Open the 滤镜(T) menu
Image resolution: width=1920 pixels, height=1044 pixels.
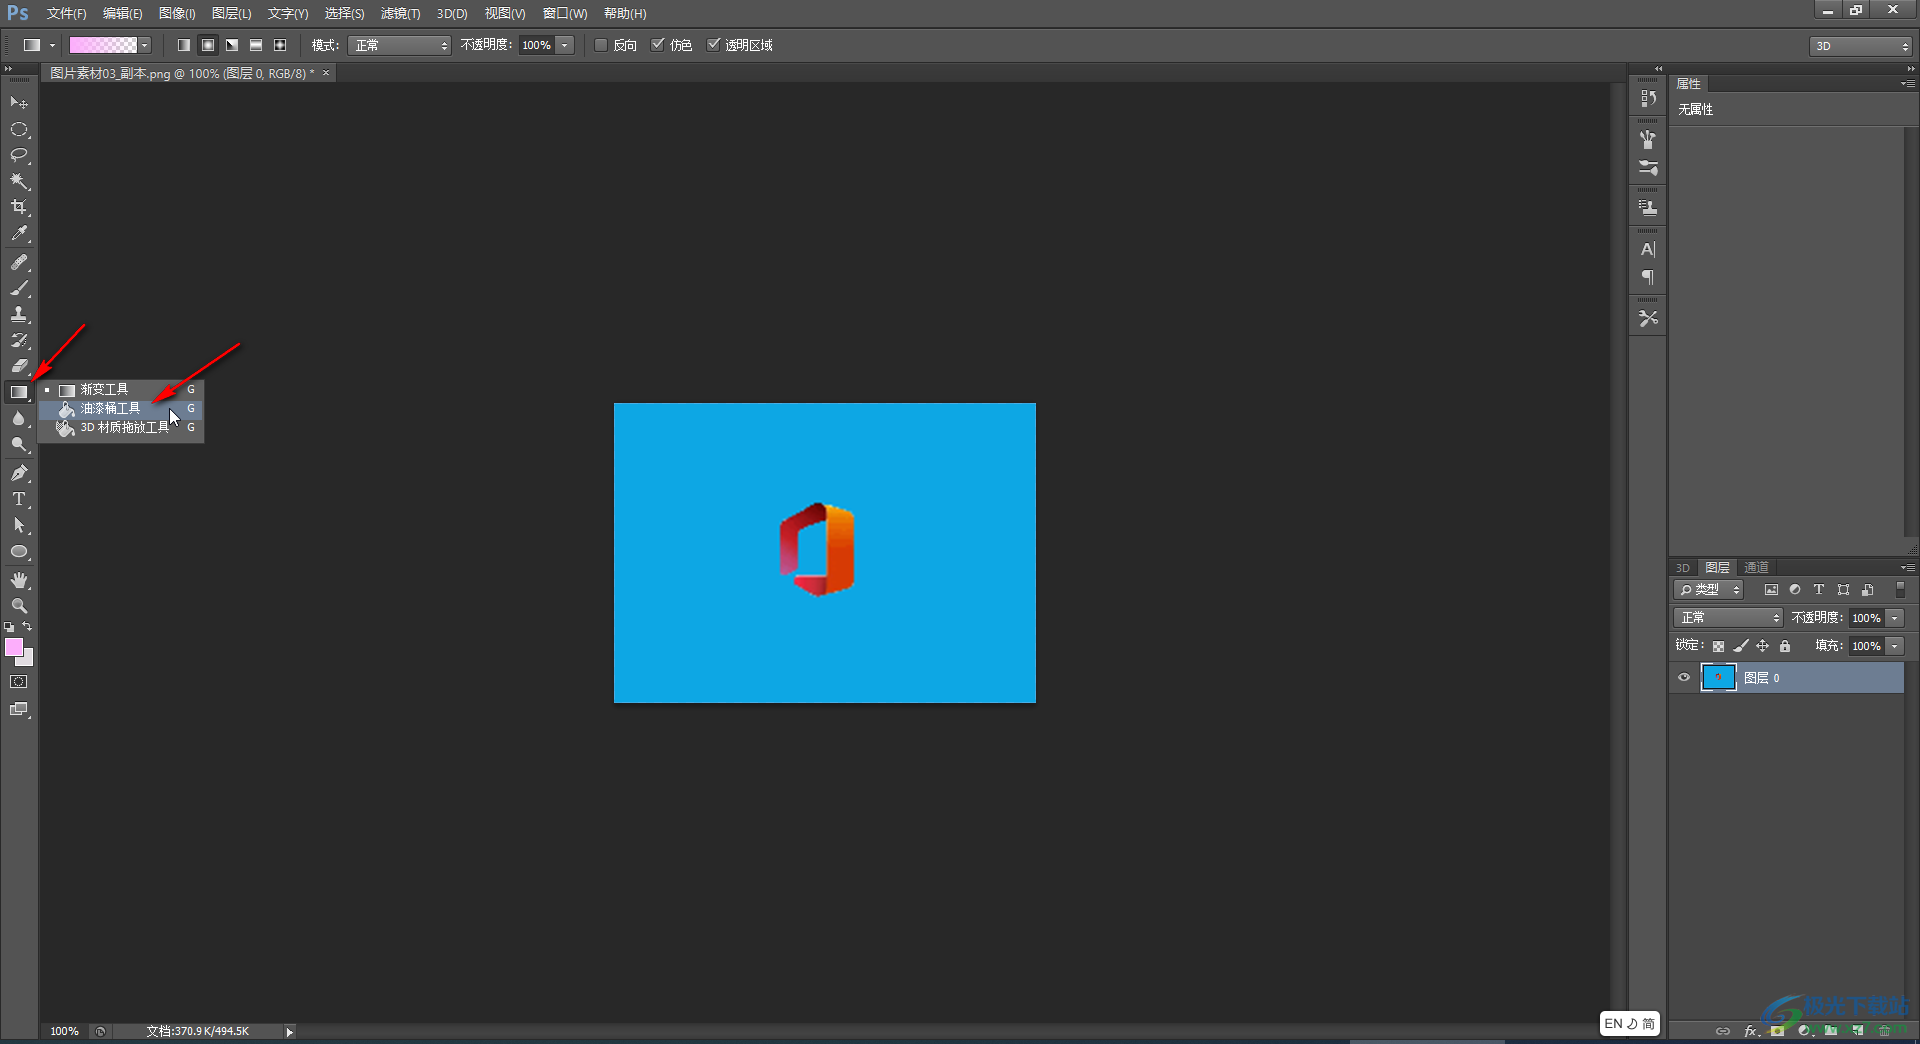400,13
